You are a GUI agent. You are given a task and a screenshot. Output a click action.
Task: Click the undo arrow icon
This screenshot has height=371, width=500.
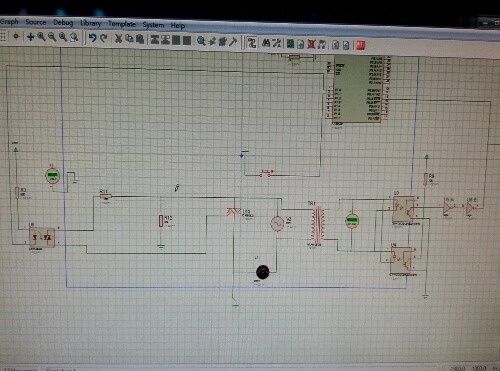click(x=92, y=38)
